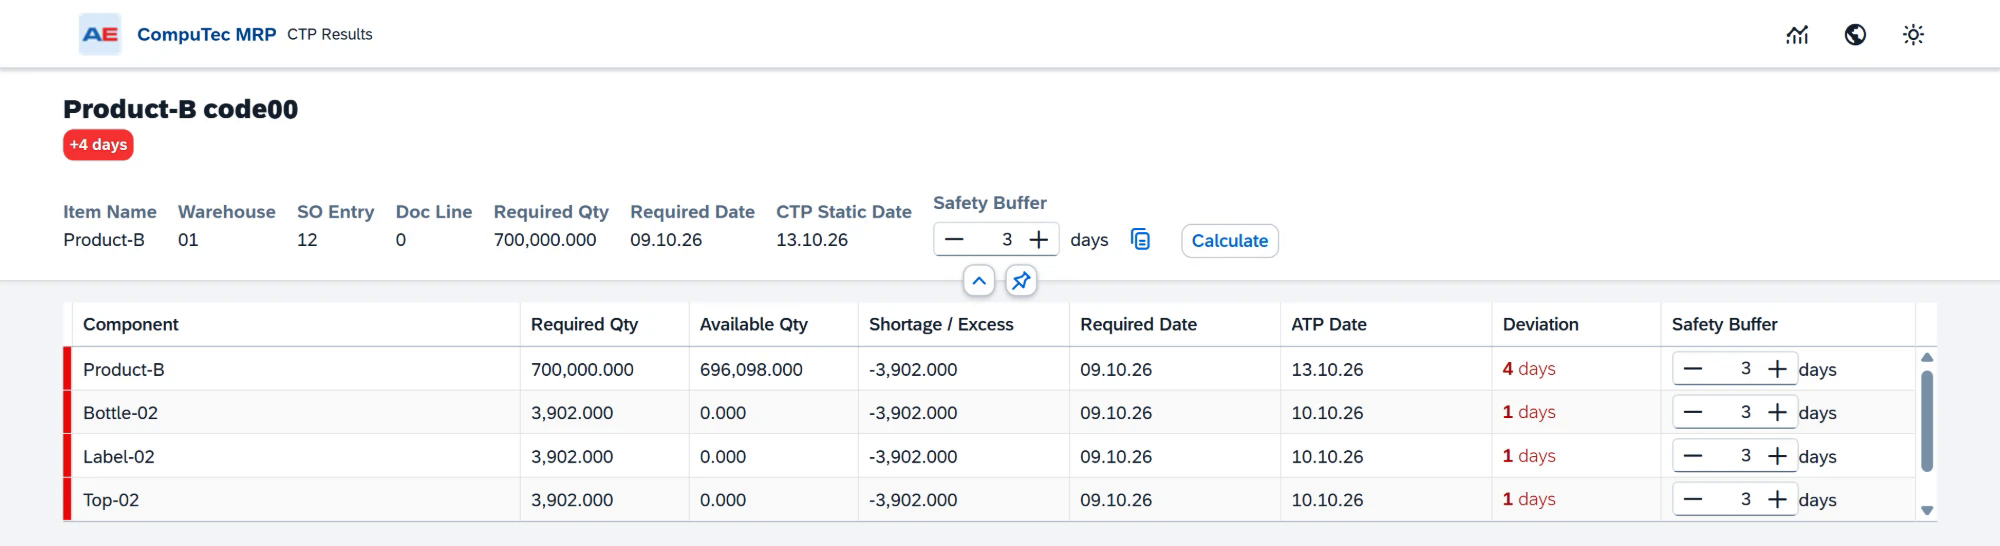
Task: Click the +4 days red badge
Action: (x=98, y=145)
